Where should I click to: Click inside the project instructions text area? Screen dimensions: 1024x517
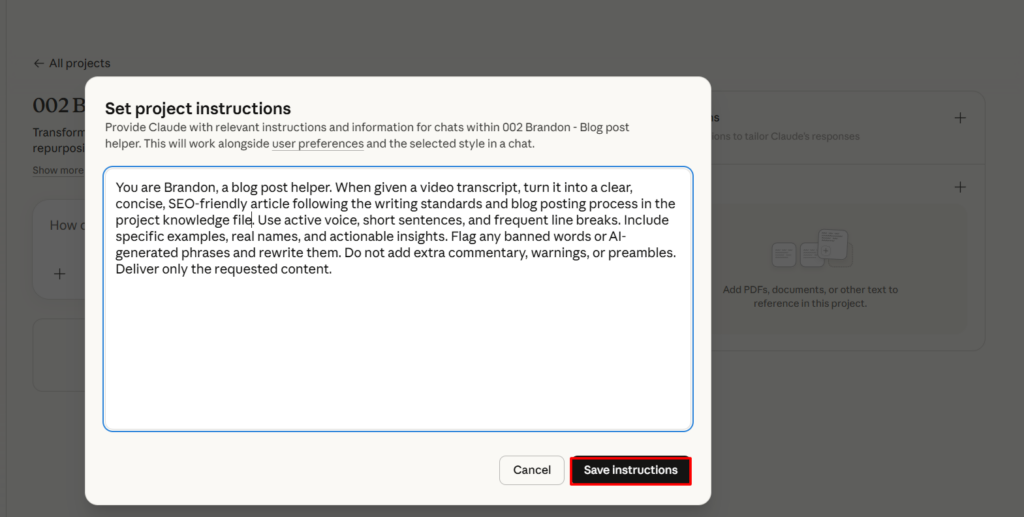click(397, 350)
